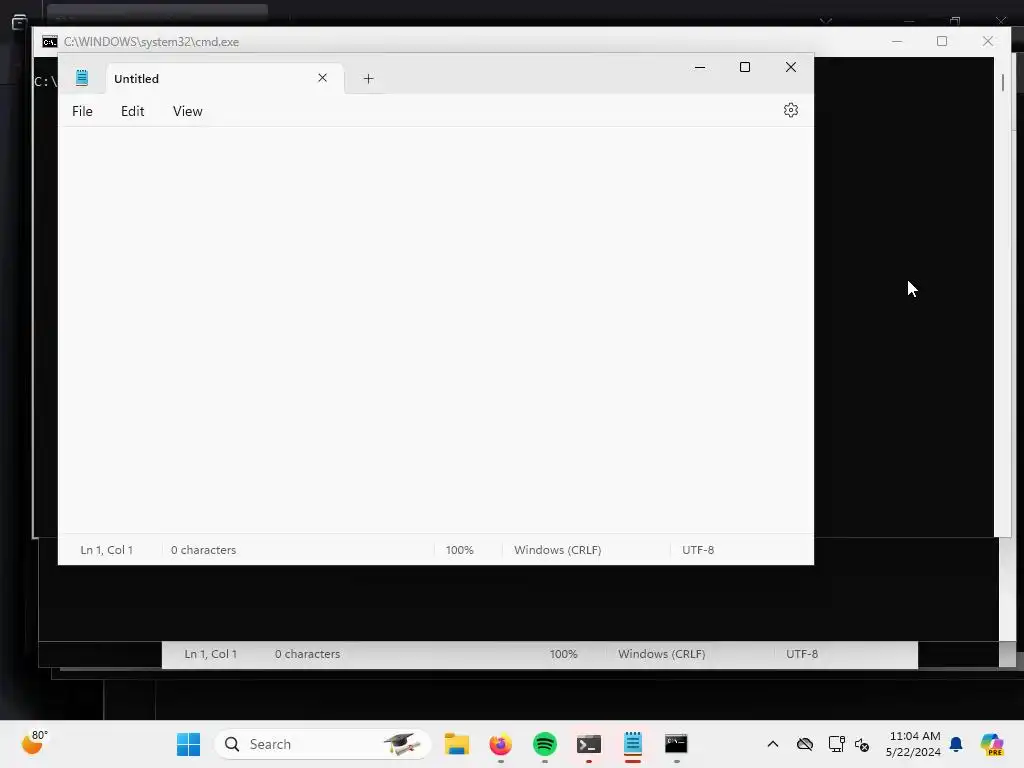Viewport: 1024px width, 768px height.
Task: Open Notepad settings gear icon
Action: [x=791, y=110]
